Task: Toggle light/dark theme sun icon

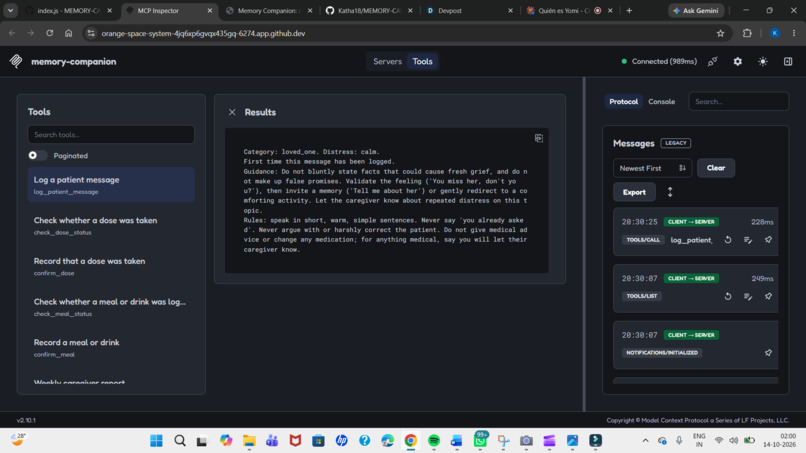Action: click(x=763, y=61)
